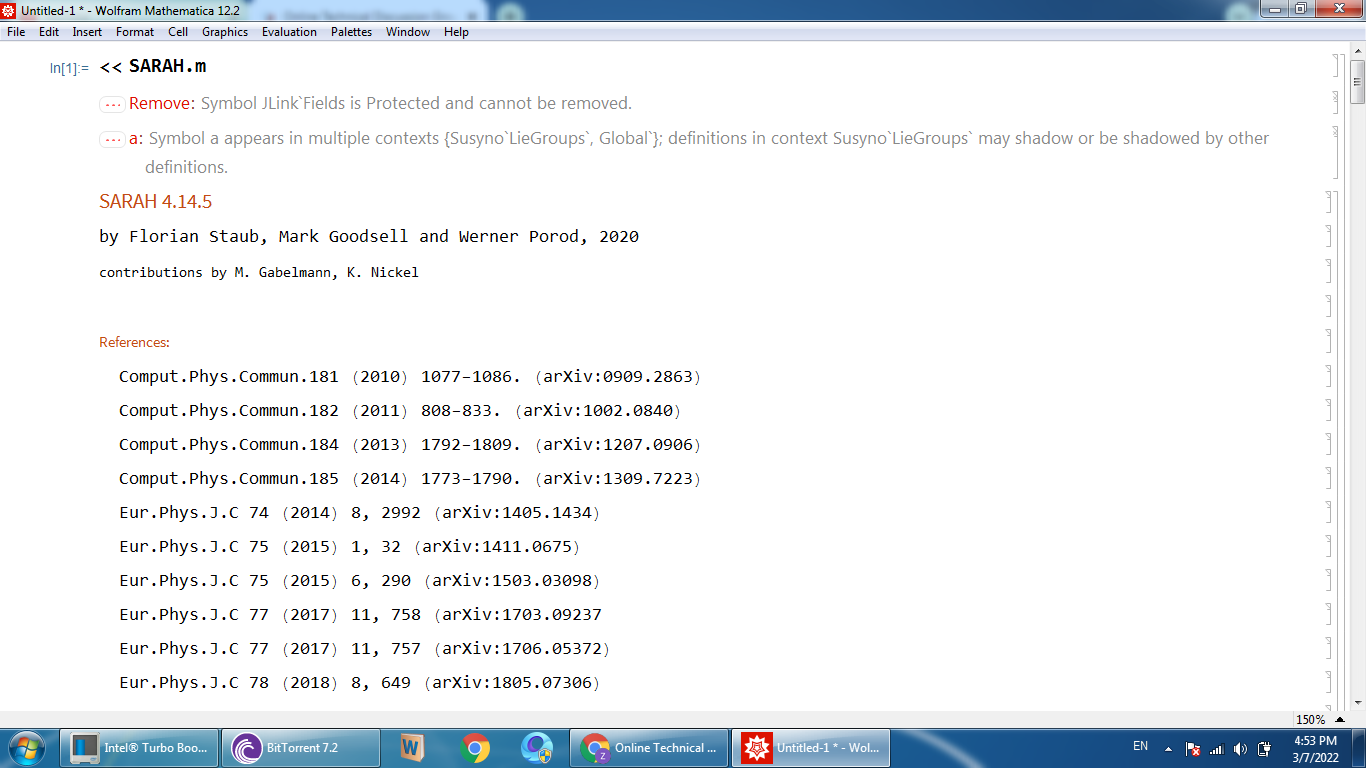Open Google Chrome pinned taskbar icon
The image size is (1366, 768).
tap(475, 748)
